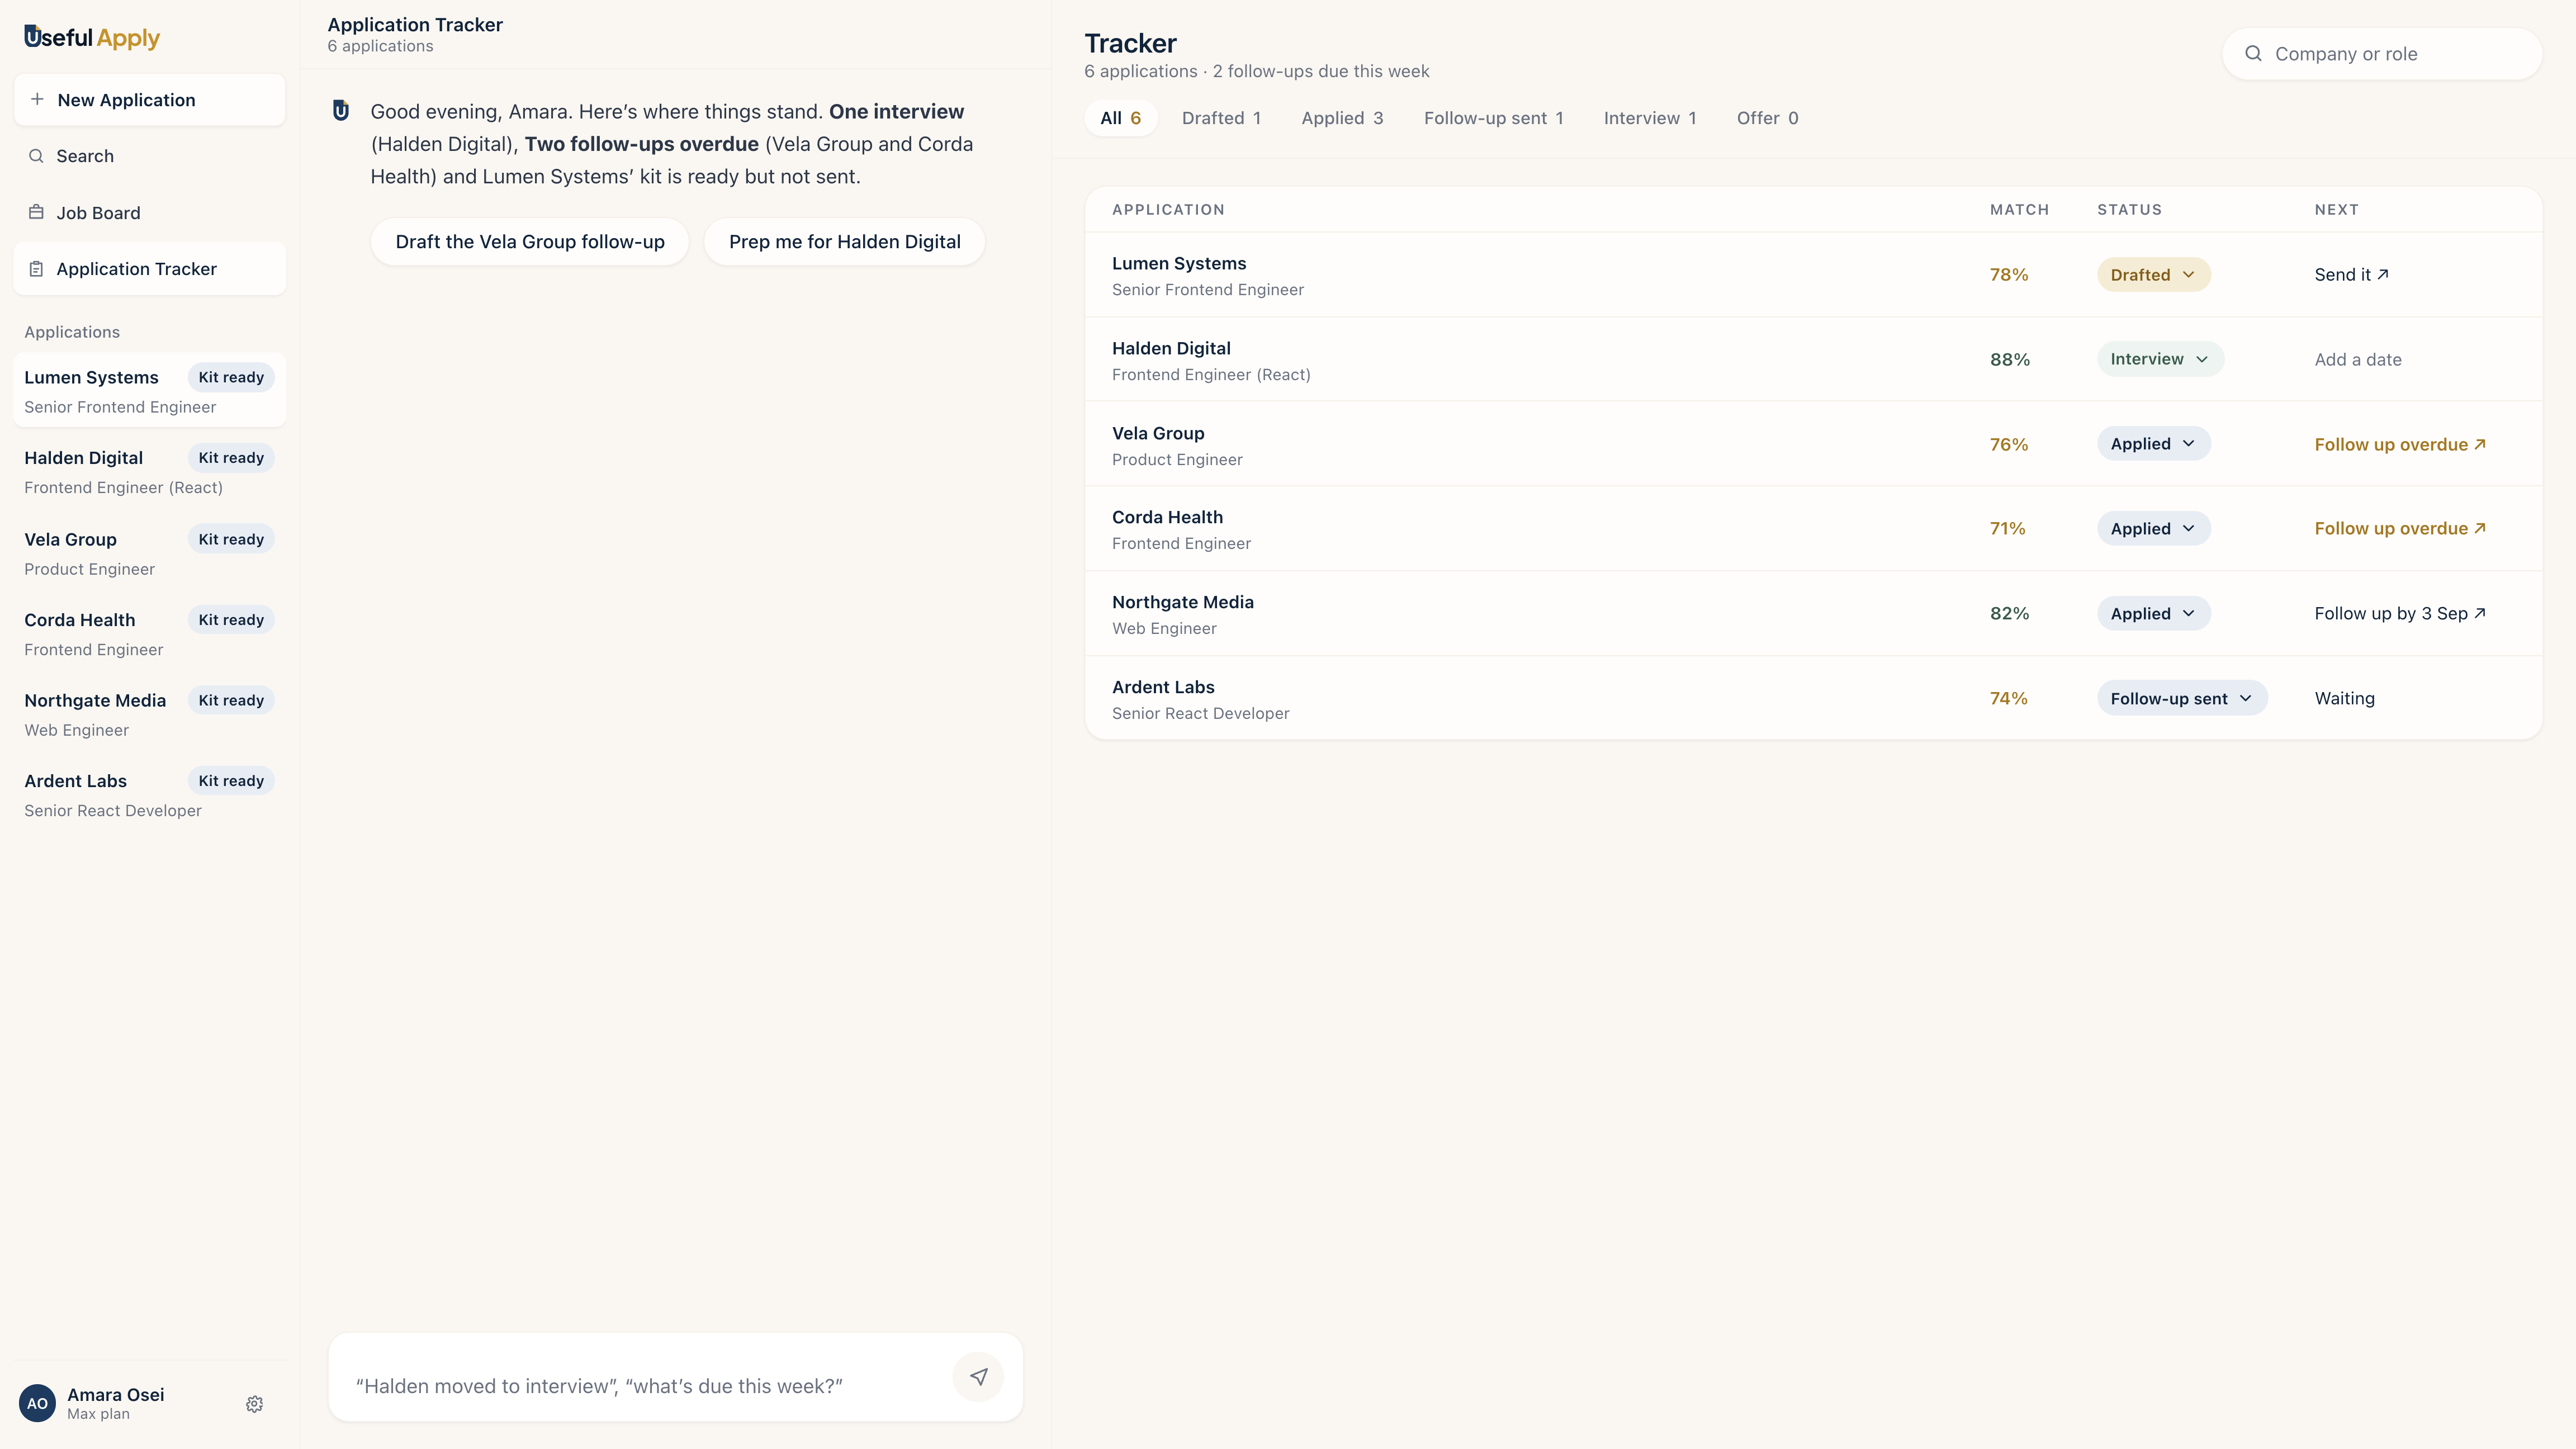
Task: Click the Application Tracker clipboard icon
Action: click(x=36, y=269)
